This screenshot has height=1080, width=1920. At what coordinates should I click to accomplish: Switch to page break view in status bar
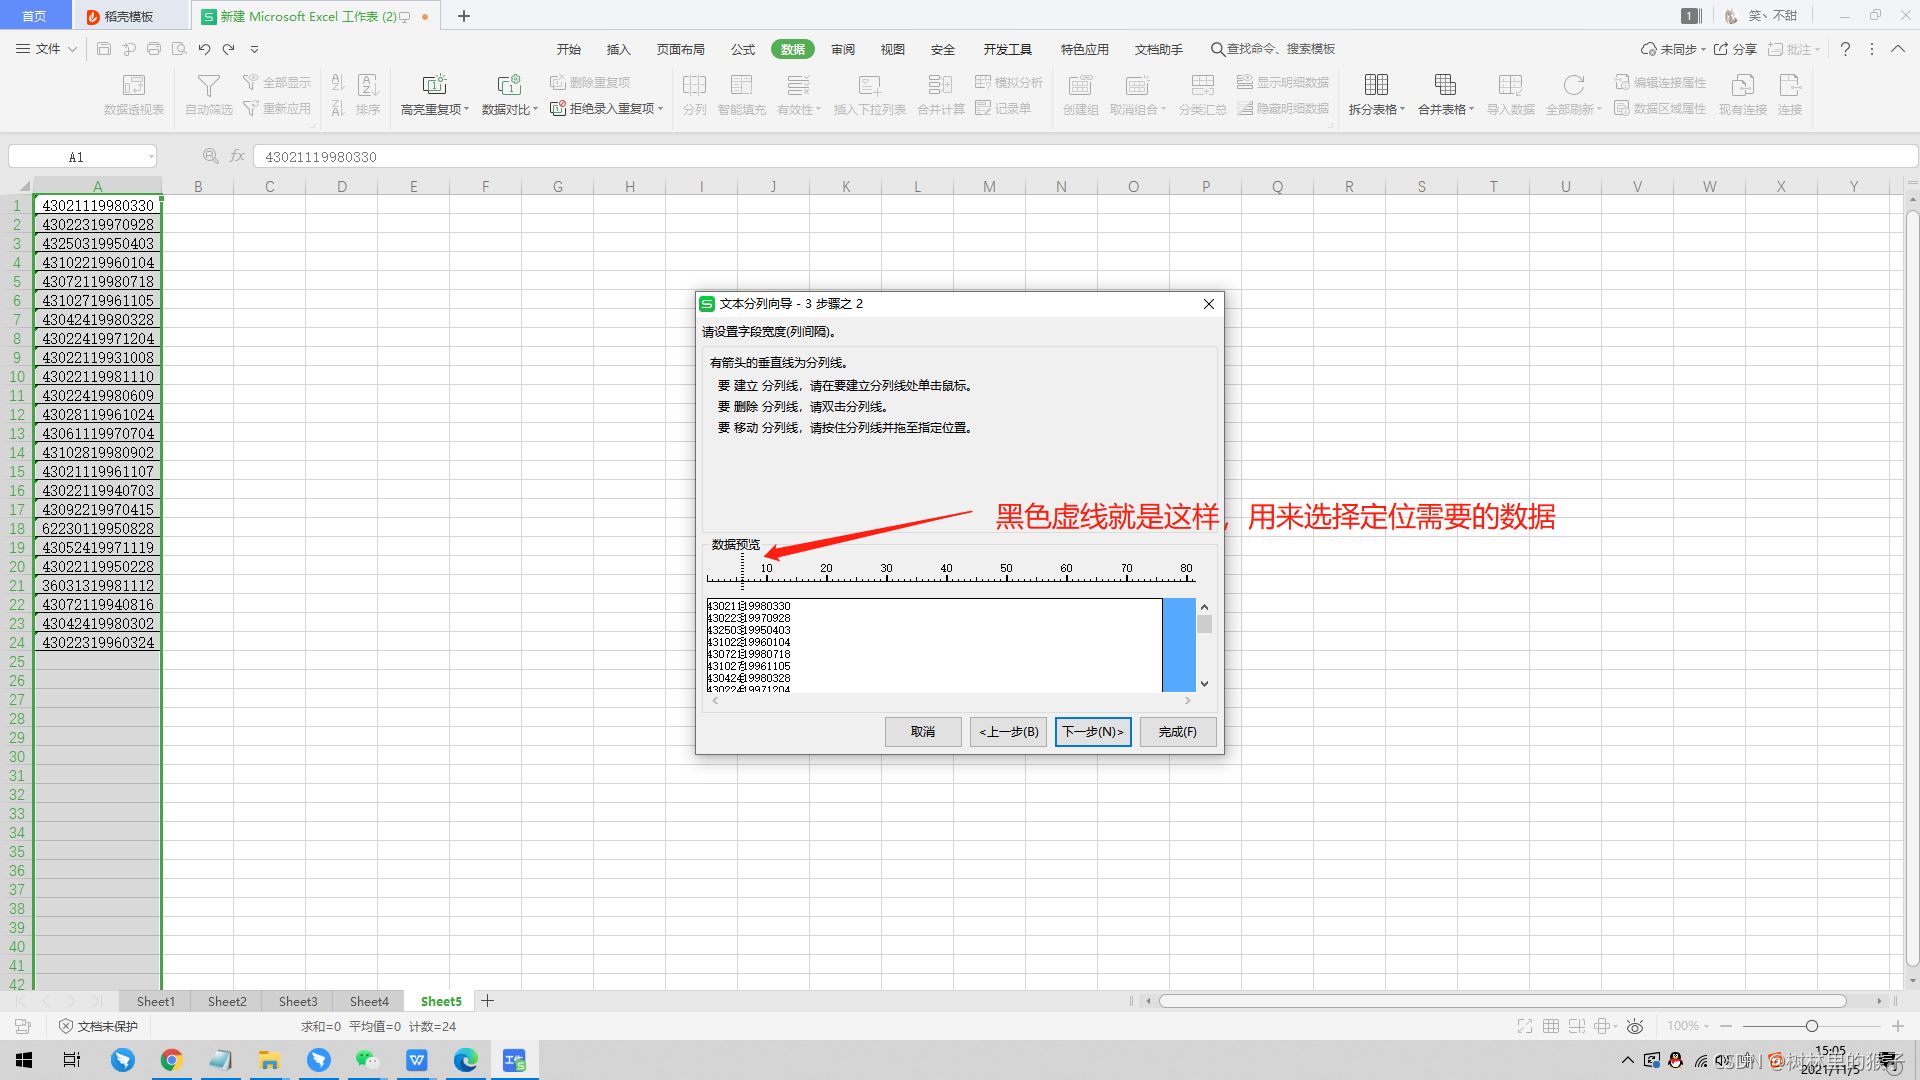(1577, 1026)
